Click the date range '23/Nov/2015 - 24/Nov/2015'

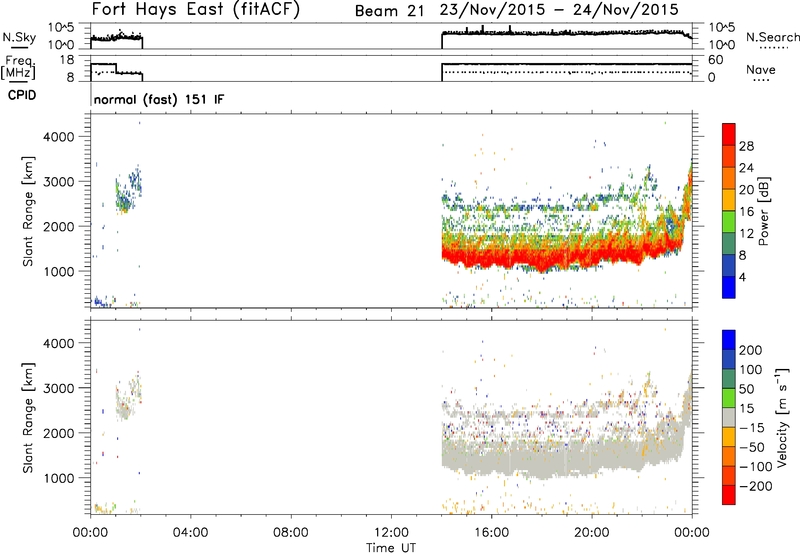[x=559, y=10]
